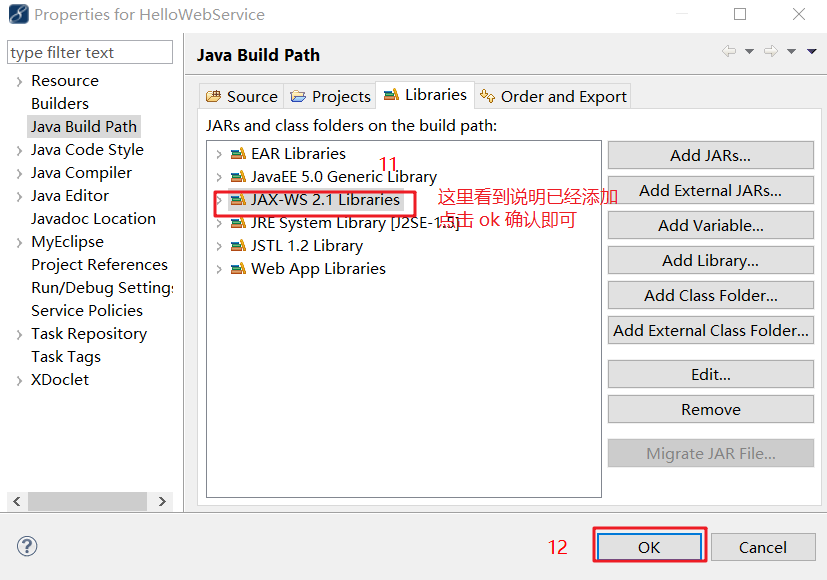Image resolution: width=827 pixels, height=580 pixels.
Task: Switch to the Projects tab
Action: (330, 96)
